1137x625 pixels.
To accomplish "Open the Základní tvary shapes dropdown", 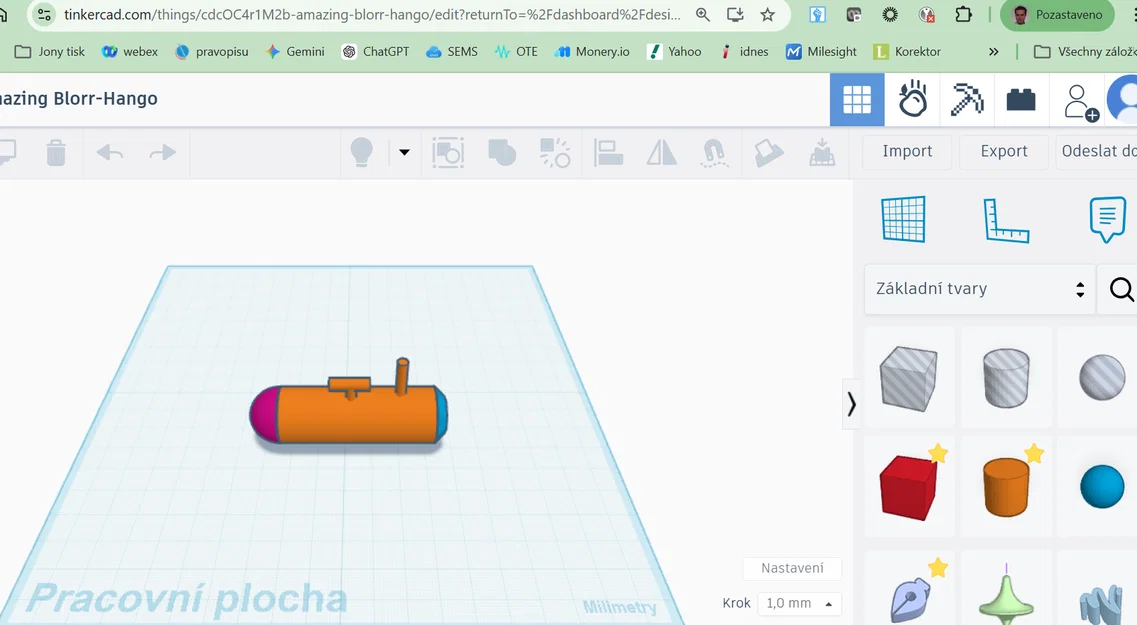I will click(x=980, y=289).
